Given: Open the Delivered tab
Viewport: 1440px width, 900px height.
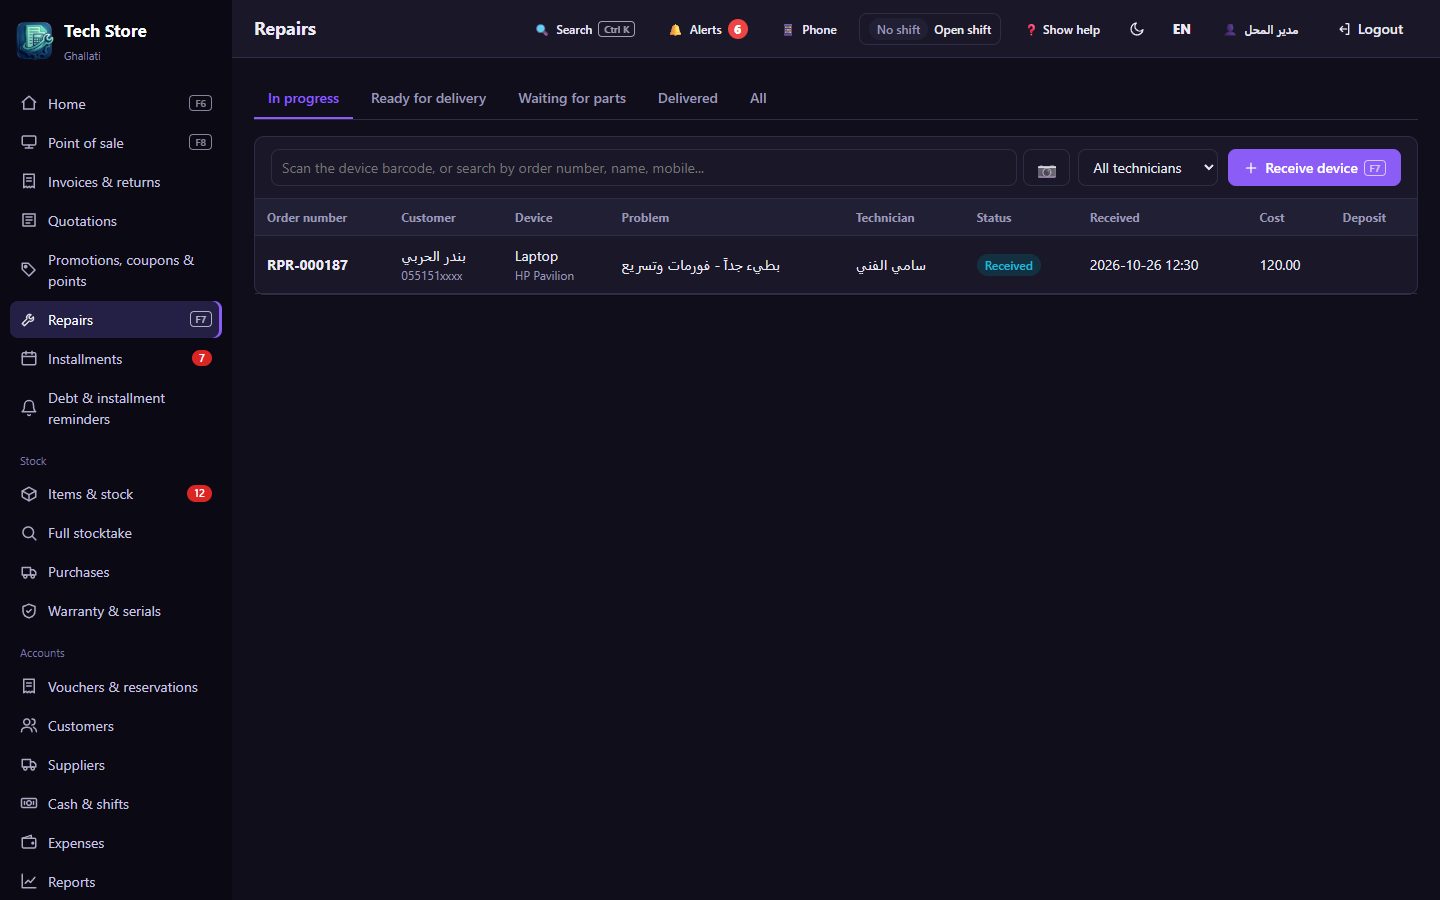Looking at the screenshot, I should [688, 98].
